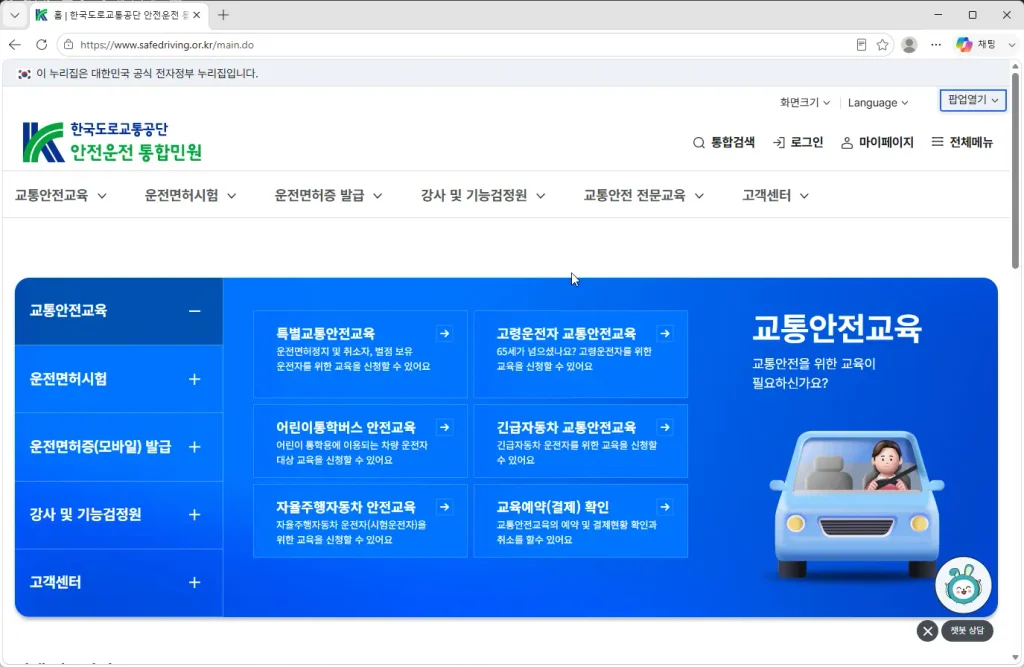Open 강사 및 기능검정원 navigation menu
This screenshot has width=1024, height=667.
(483, 195)
